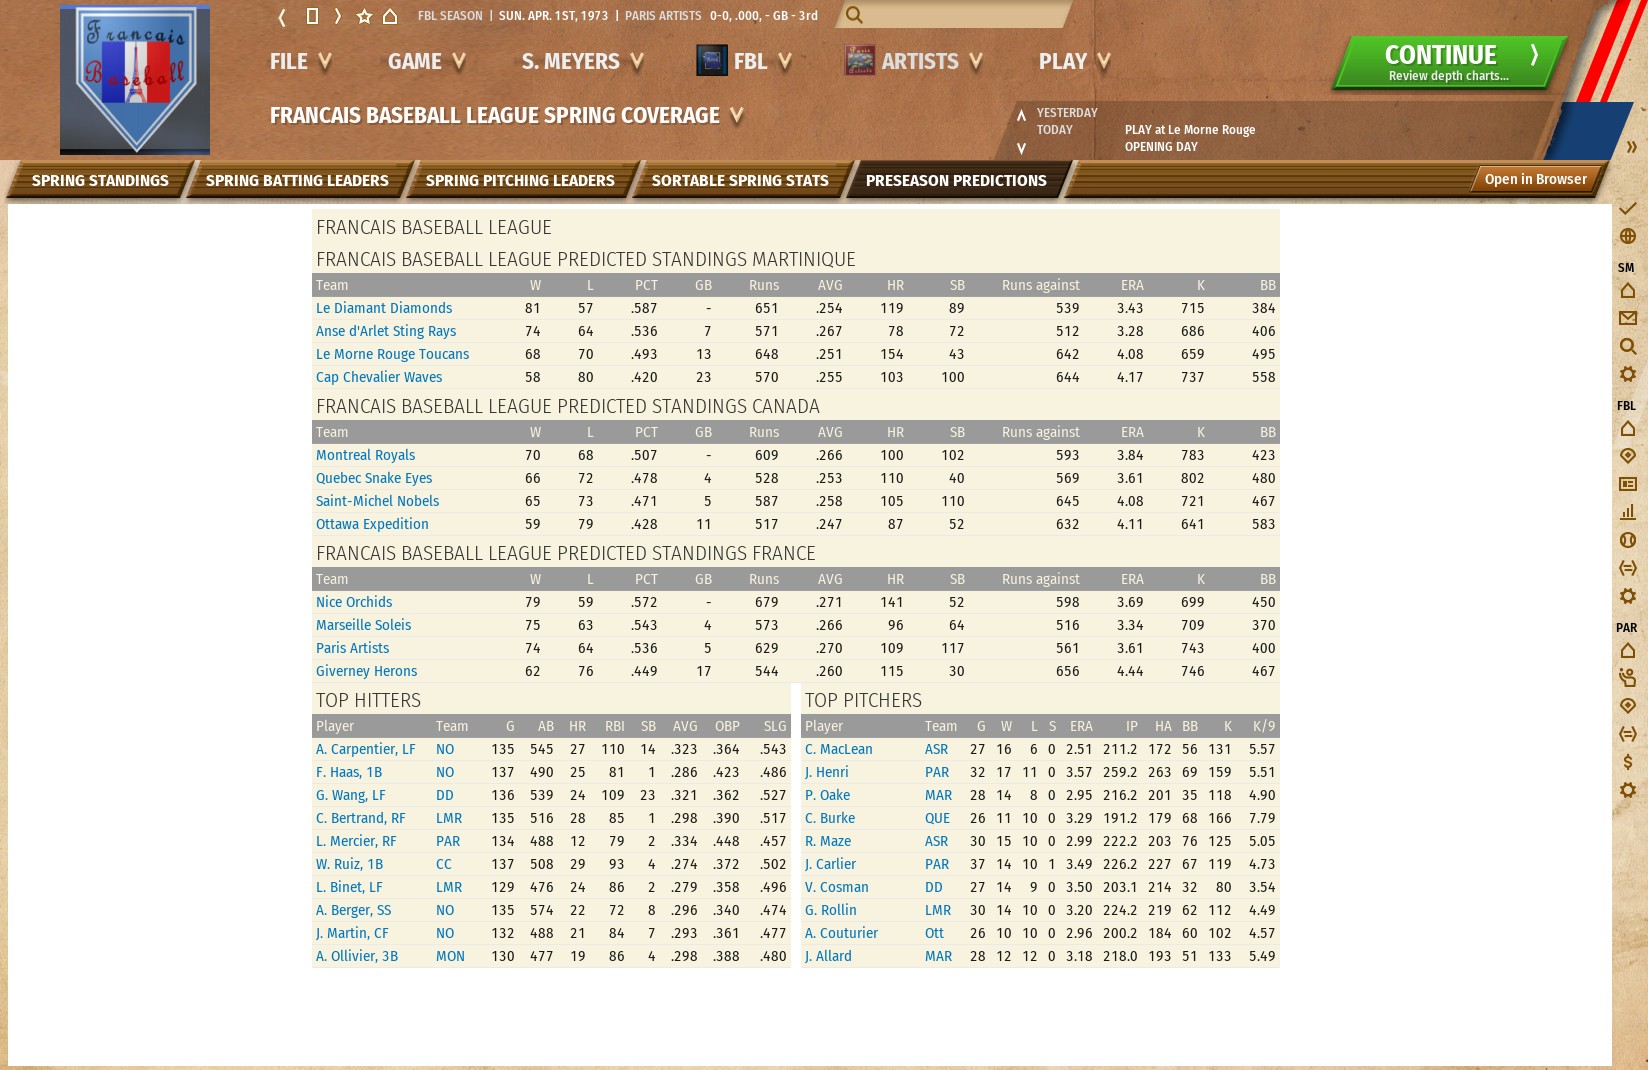Click the Paris finances dollar icon
Viewport: 1648px width, 1070px height.
(x=1627, y=762)
